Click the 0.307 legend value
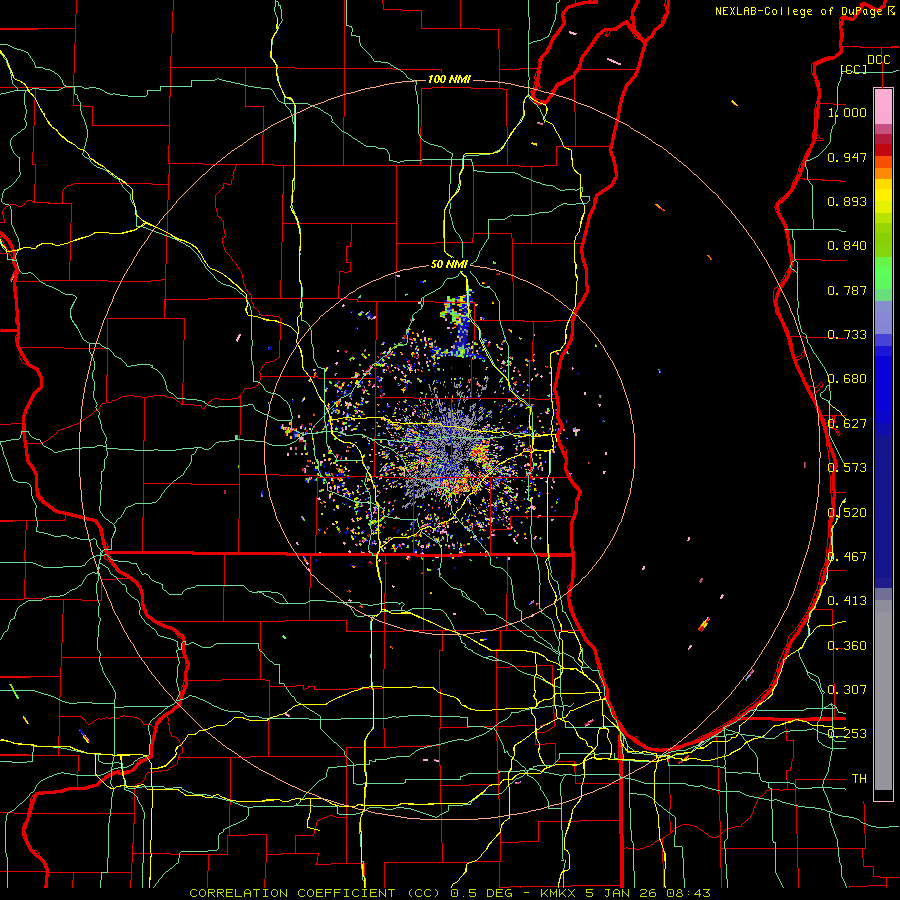 pos(847,690)
